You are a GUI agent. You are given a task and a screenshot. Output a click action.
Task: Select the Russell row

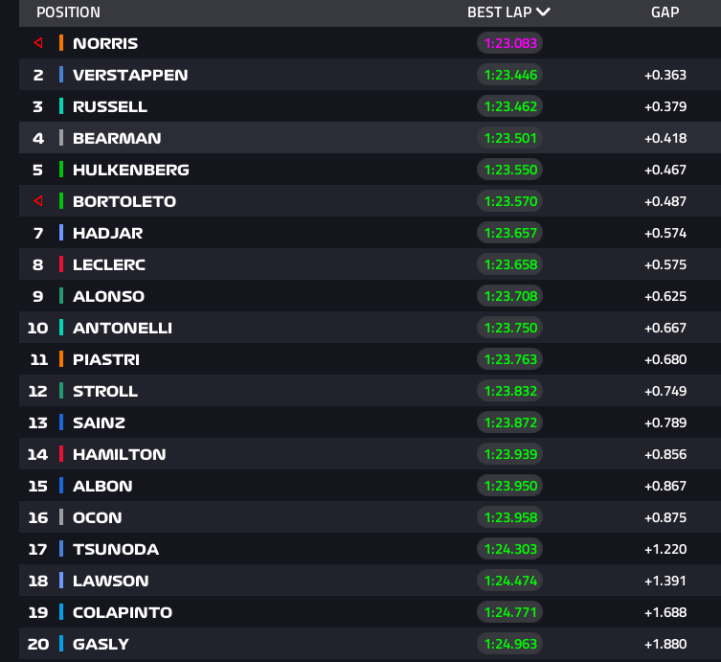coord(370,106)
